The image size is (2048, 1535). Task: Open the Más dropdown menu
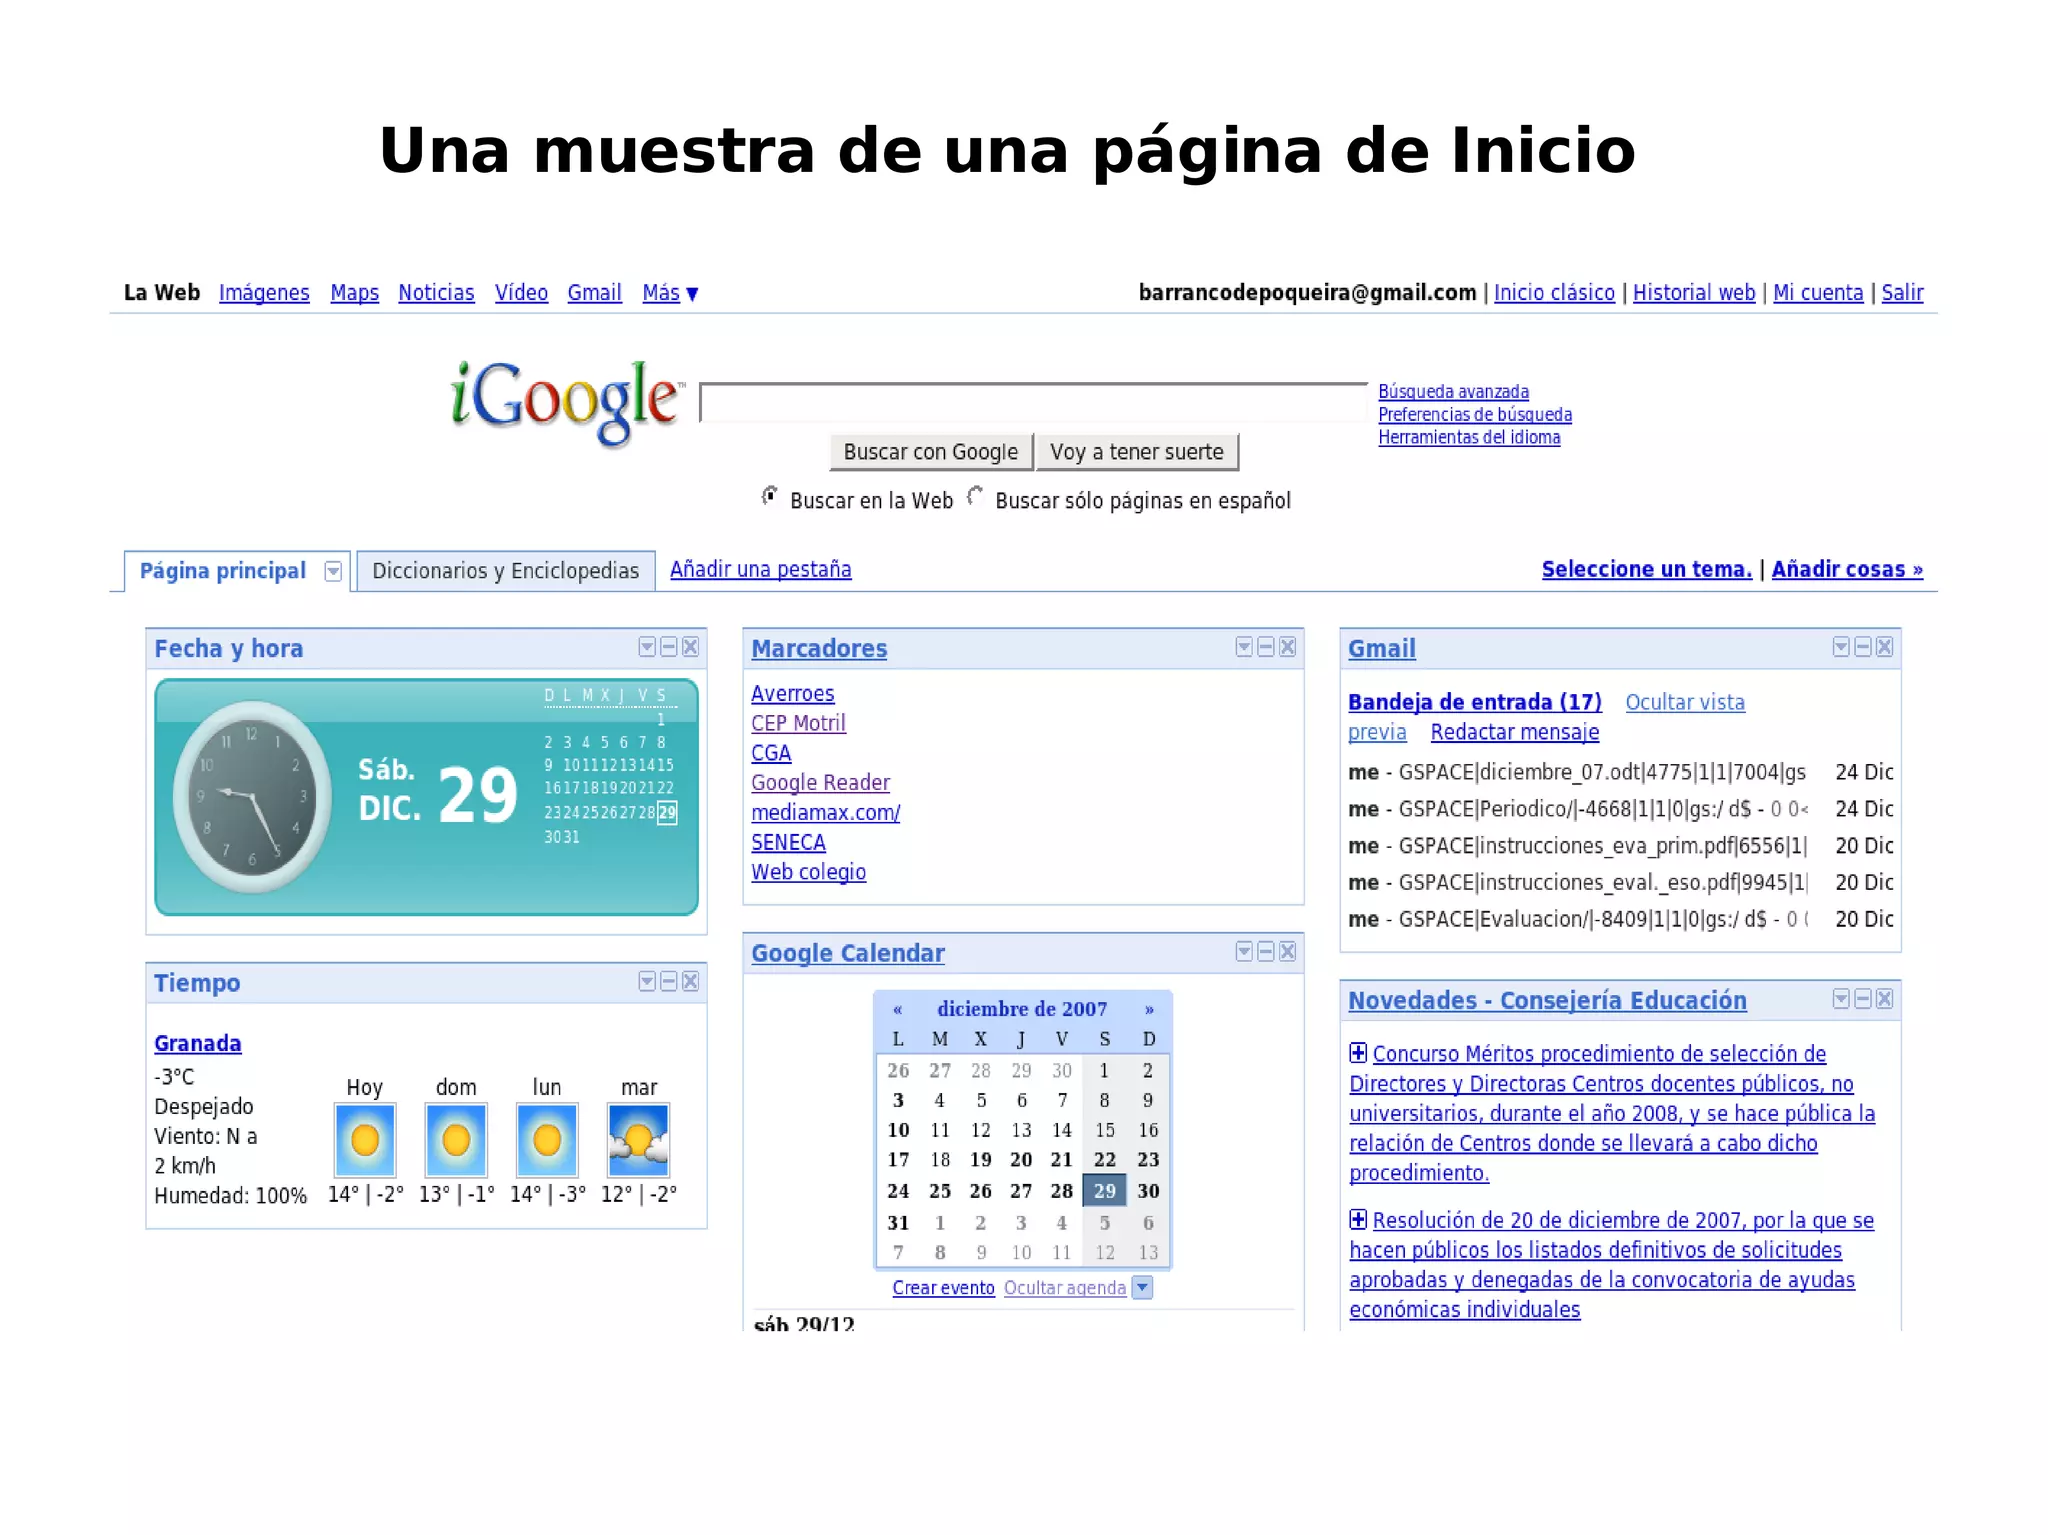pyautogui.click(x=670, y=293)
